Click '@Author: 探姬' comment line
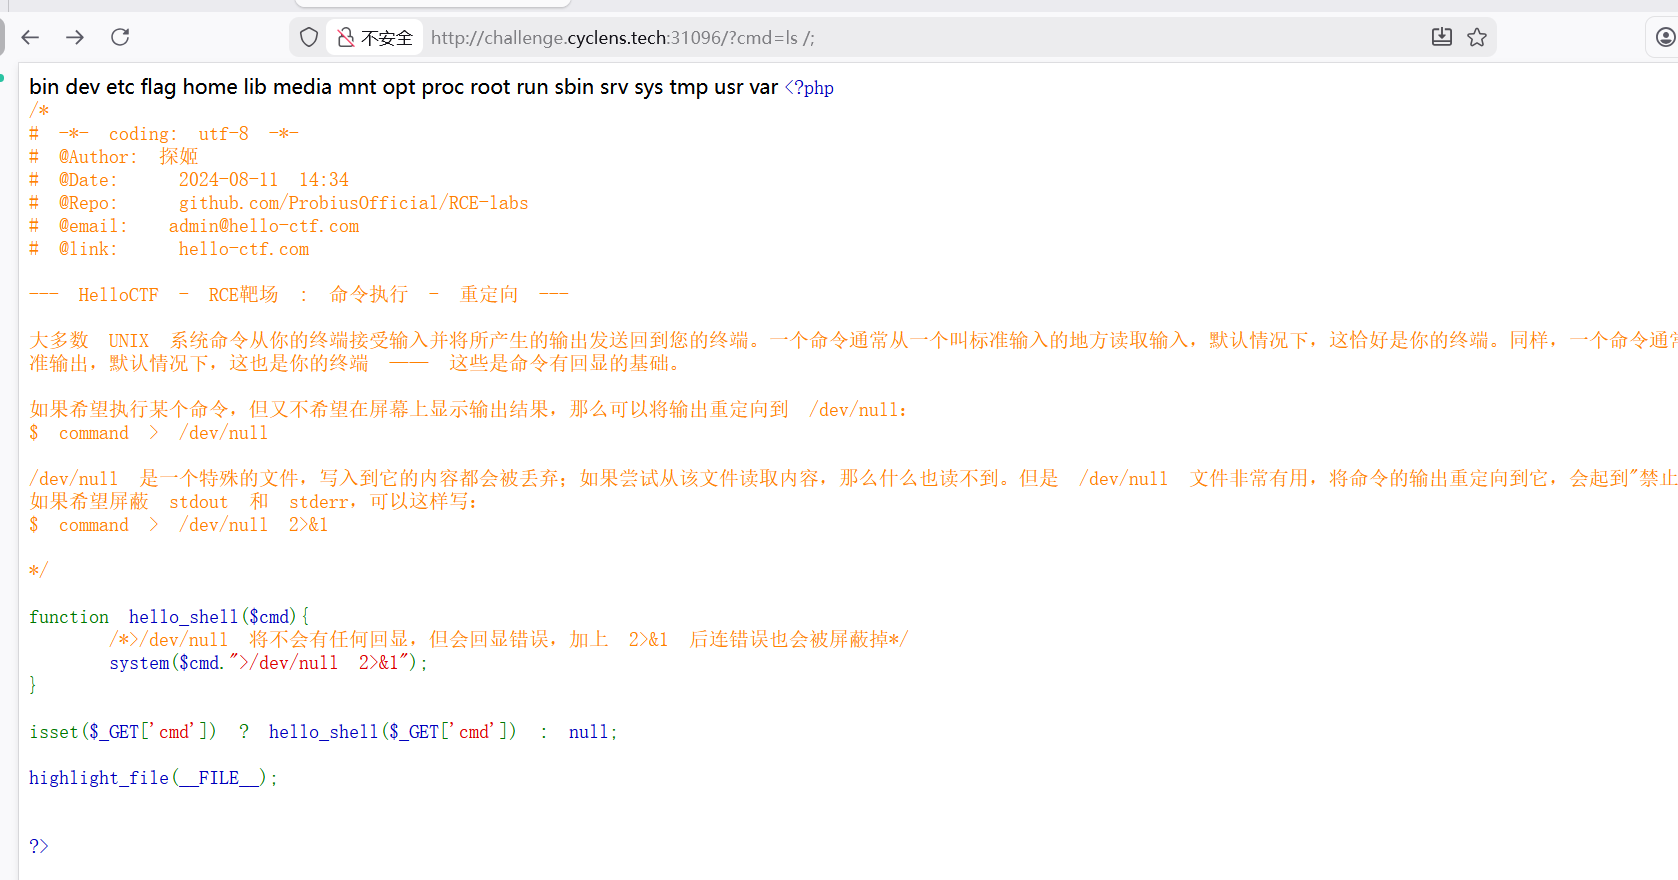 click(x=114, y=157)
